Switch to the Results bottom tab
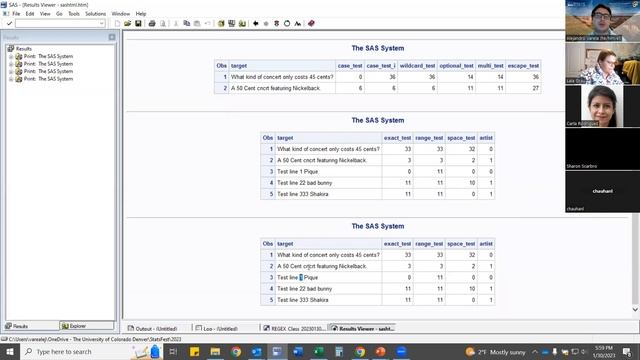 [x=32, y=326]
